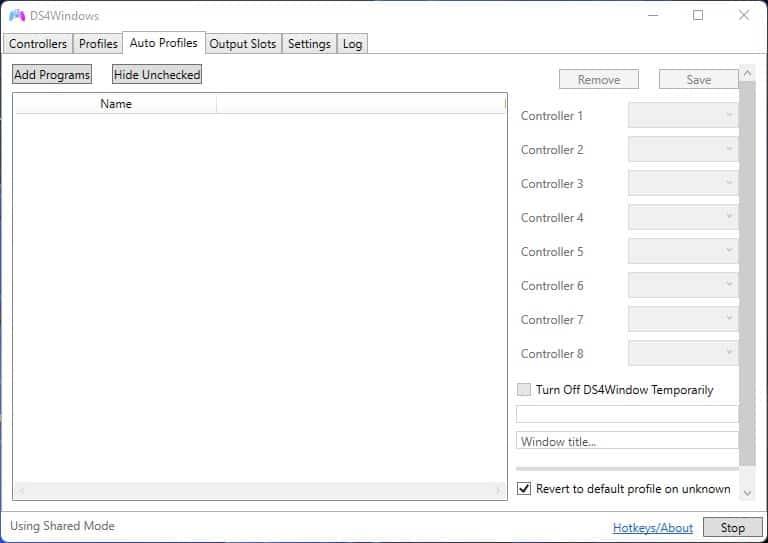
Task: Select the Auto Profiles tab
Action: coord(164,43)
